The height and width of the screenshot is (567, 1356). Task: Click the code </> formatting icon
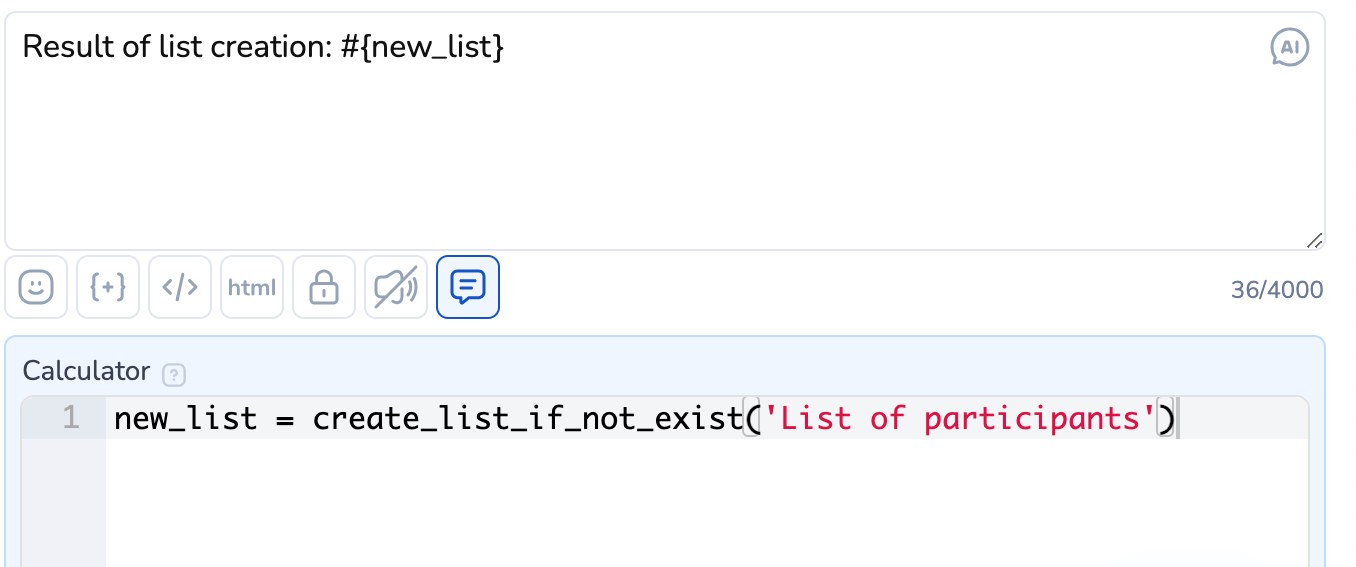(180, 288)
